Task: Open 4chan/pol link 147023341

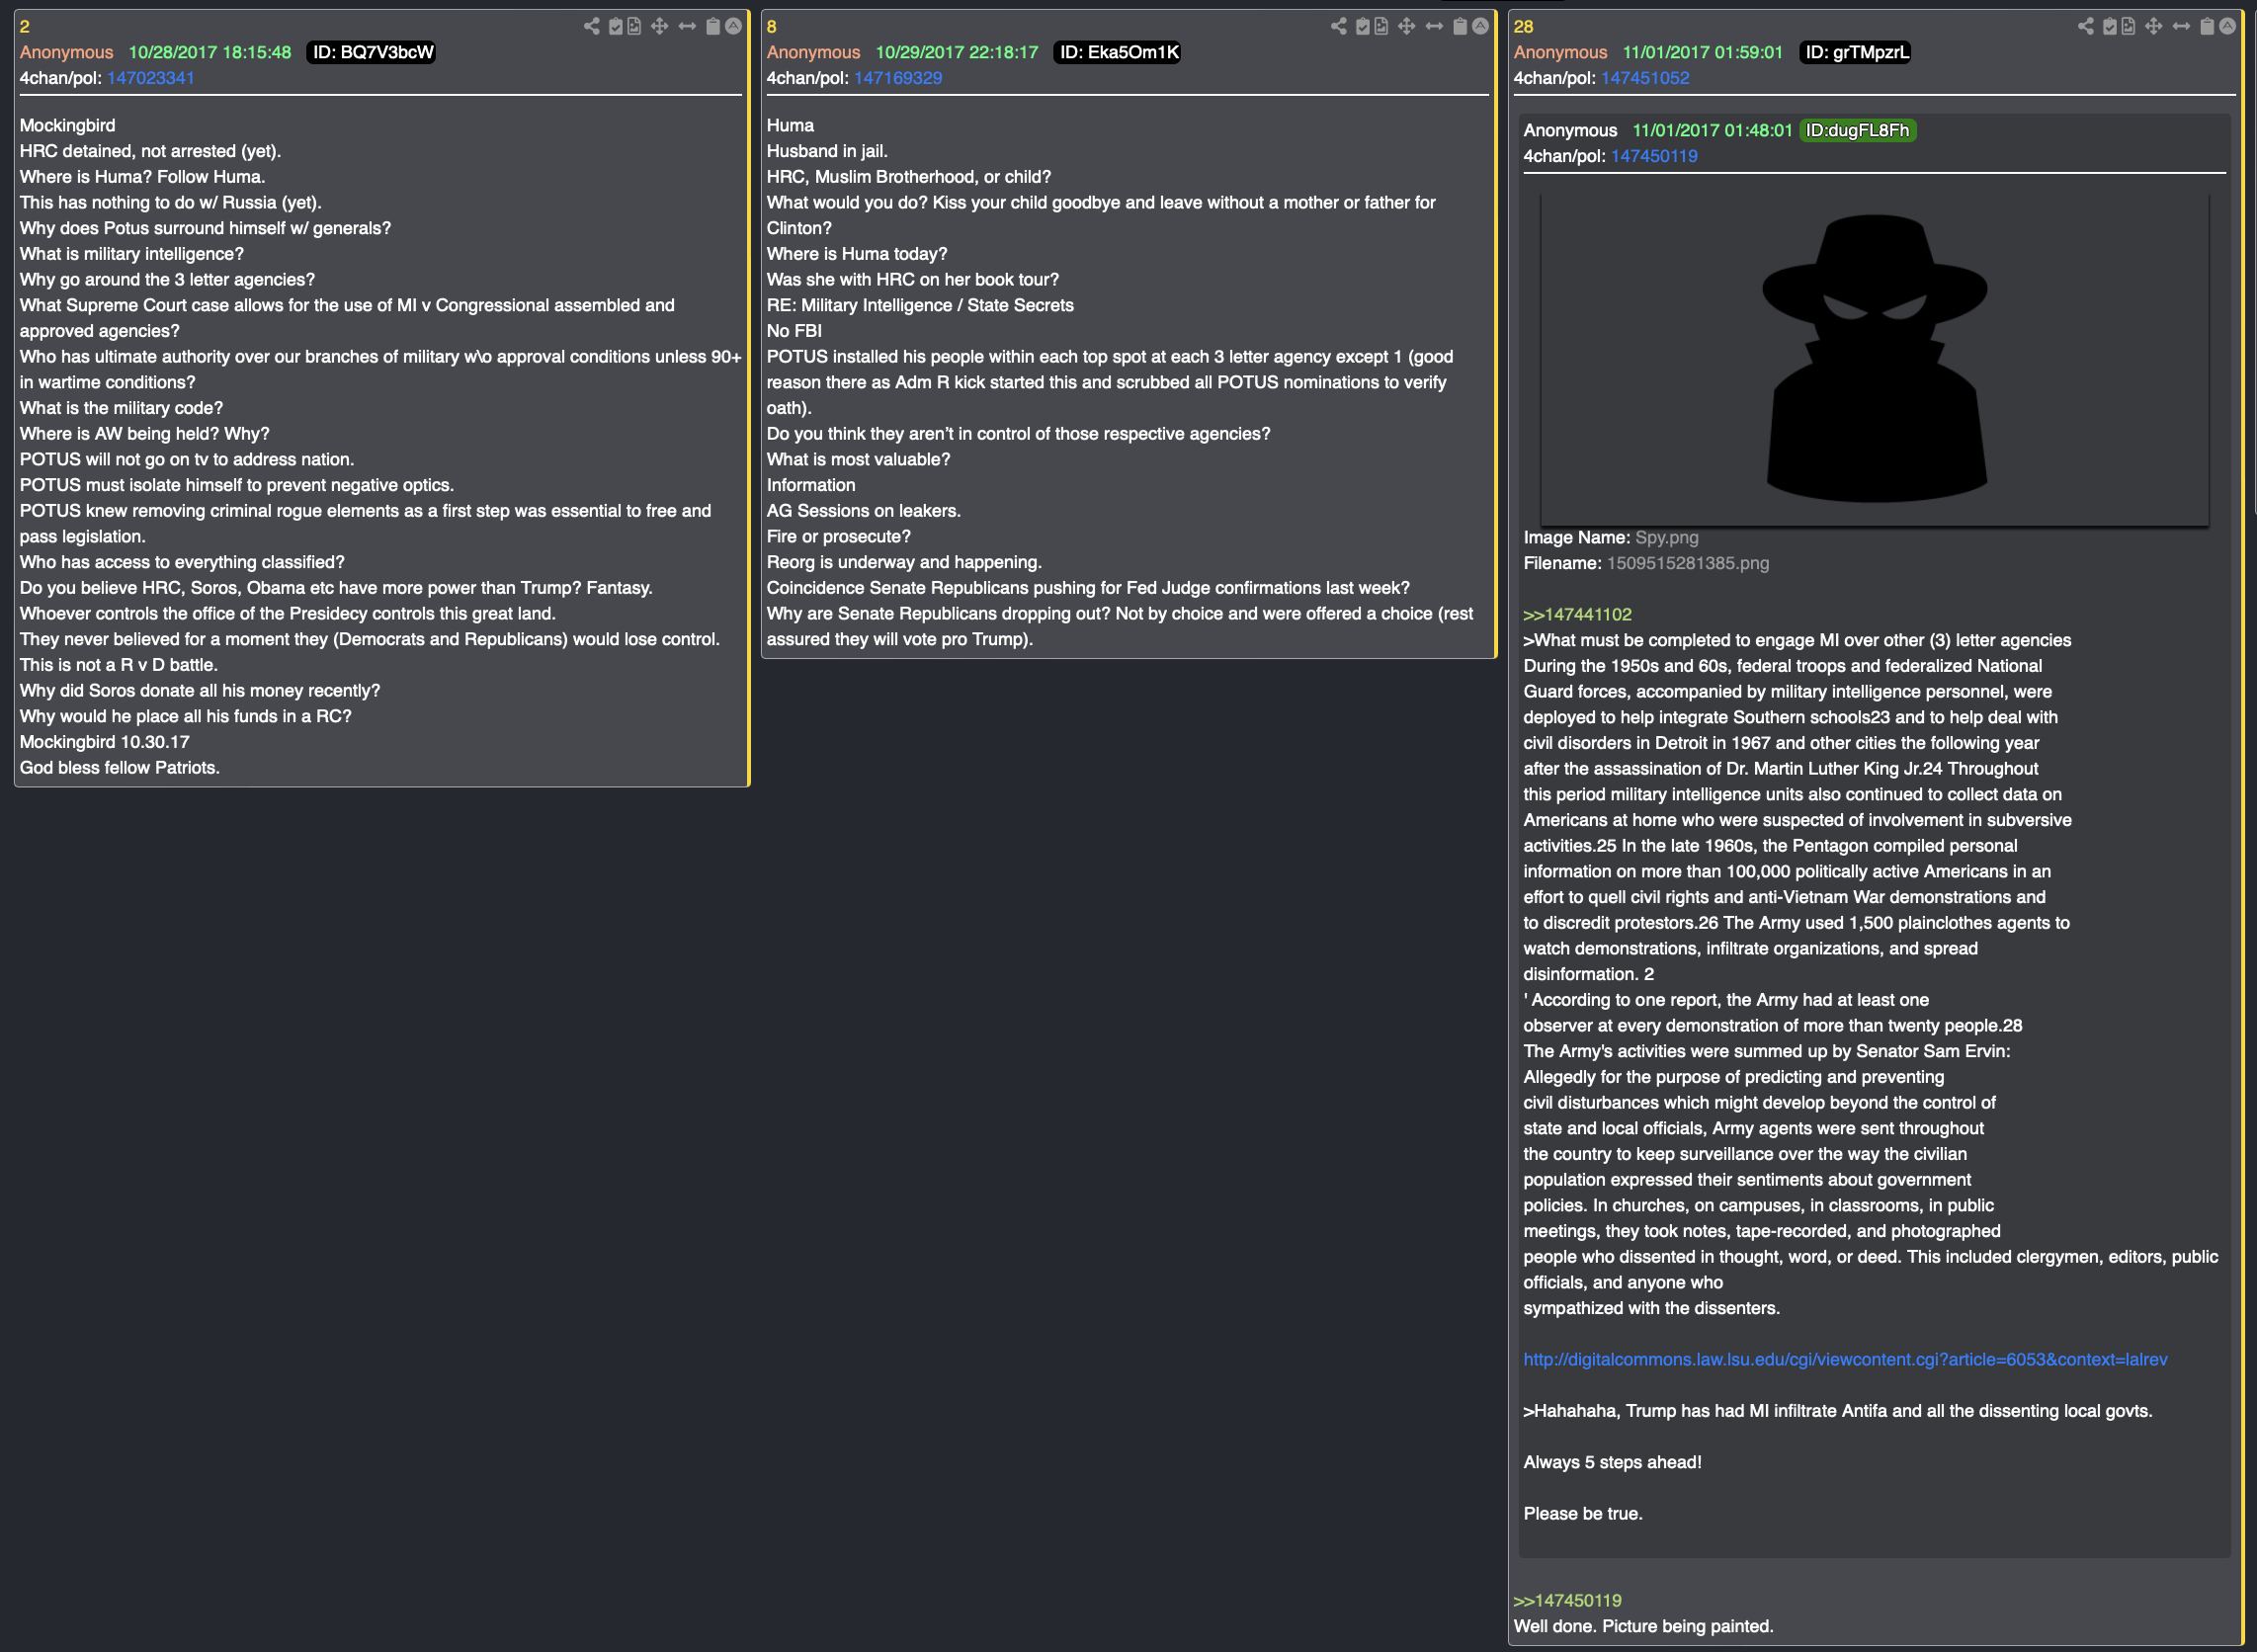Action: 151,78
